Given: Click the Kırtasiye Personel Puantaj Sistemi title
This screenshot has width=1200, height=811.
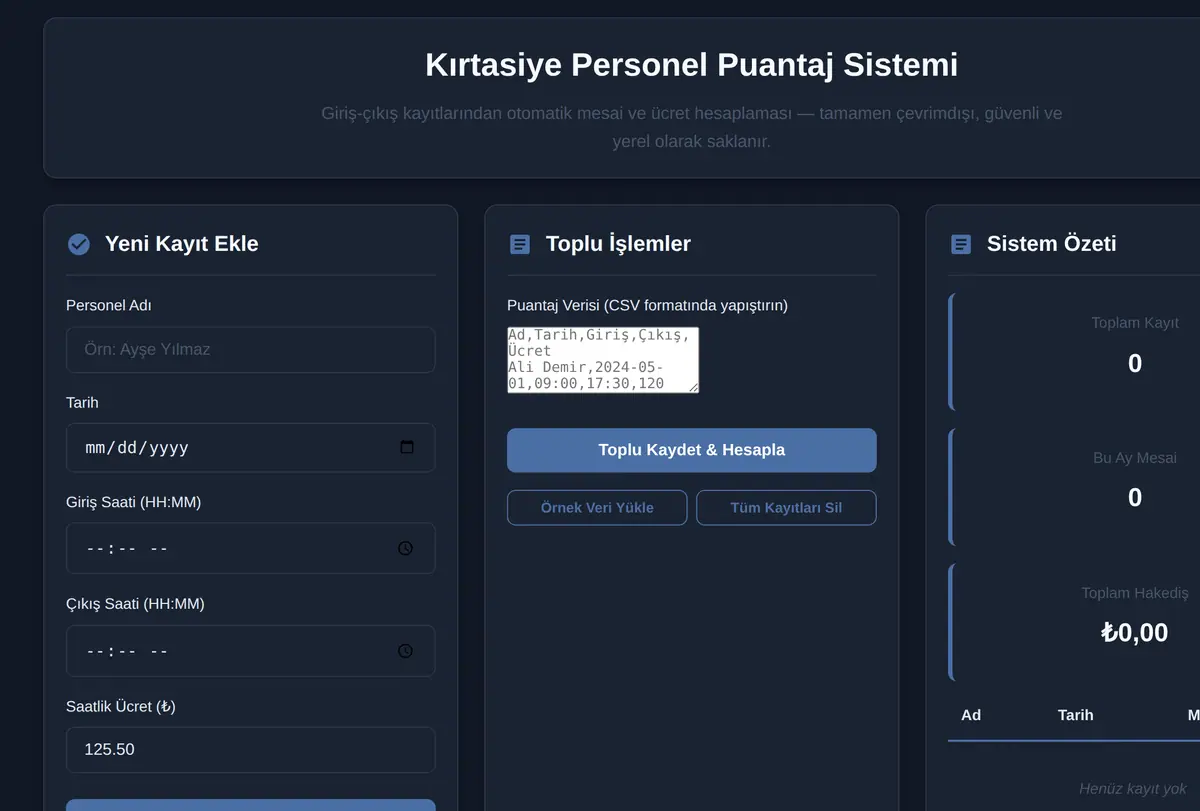Looking at the screenshot, I should tap(692, 65).
